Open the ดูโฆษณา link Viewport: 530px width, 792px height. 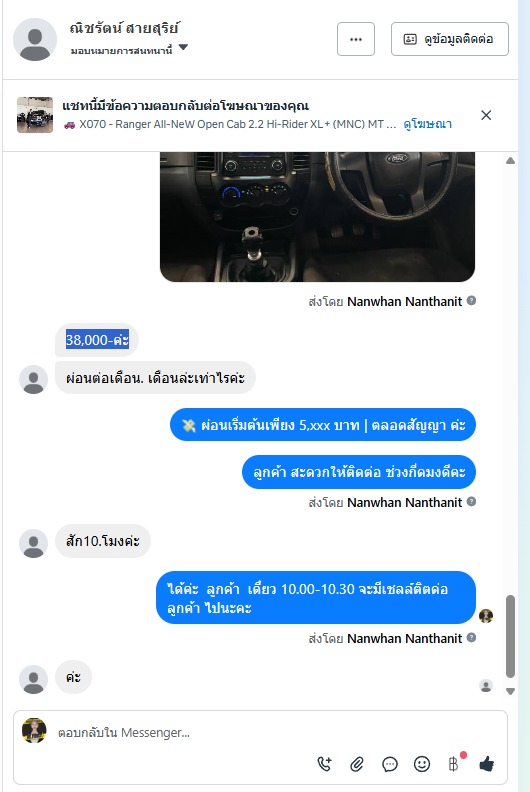(x=427, y=124)
